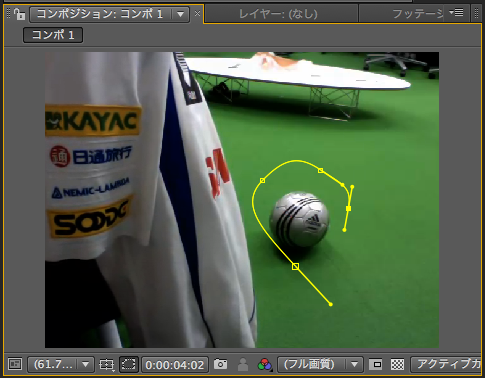Select the upper-left mask path vertex
The height and width of the screenshot is (378, 485).
point(263,180)
